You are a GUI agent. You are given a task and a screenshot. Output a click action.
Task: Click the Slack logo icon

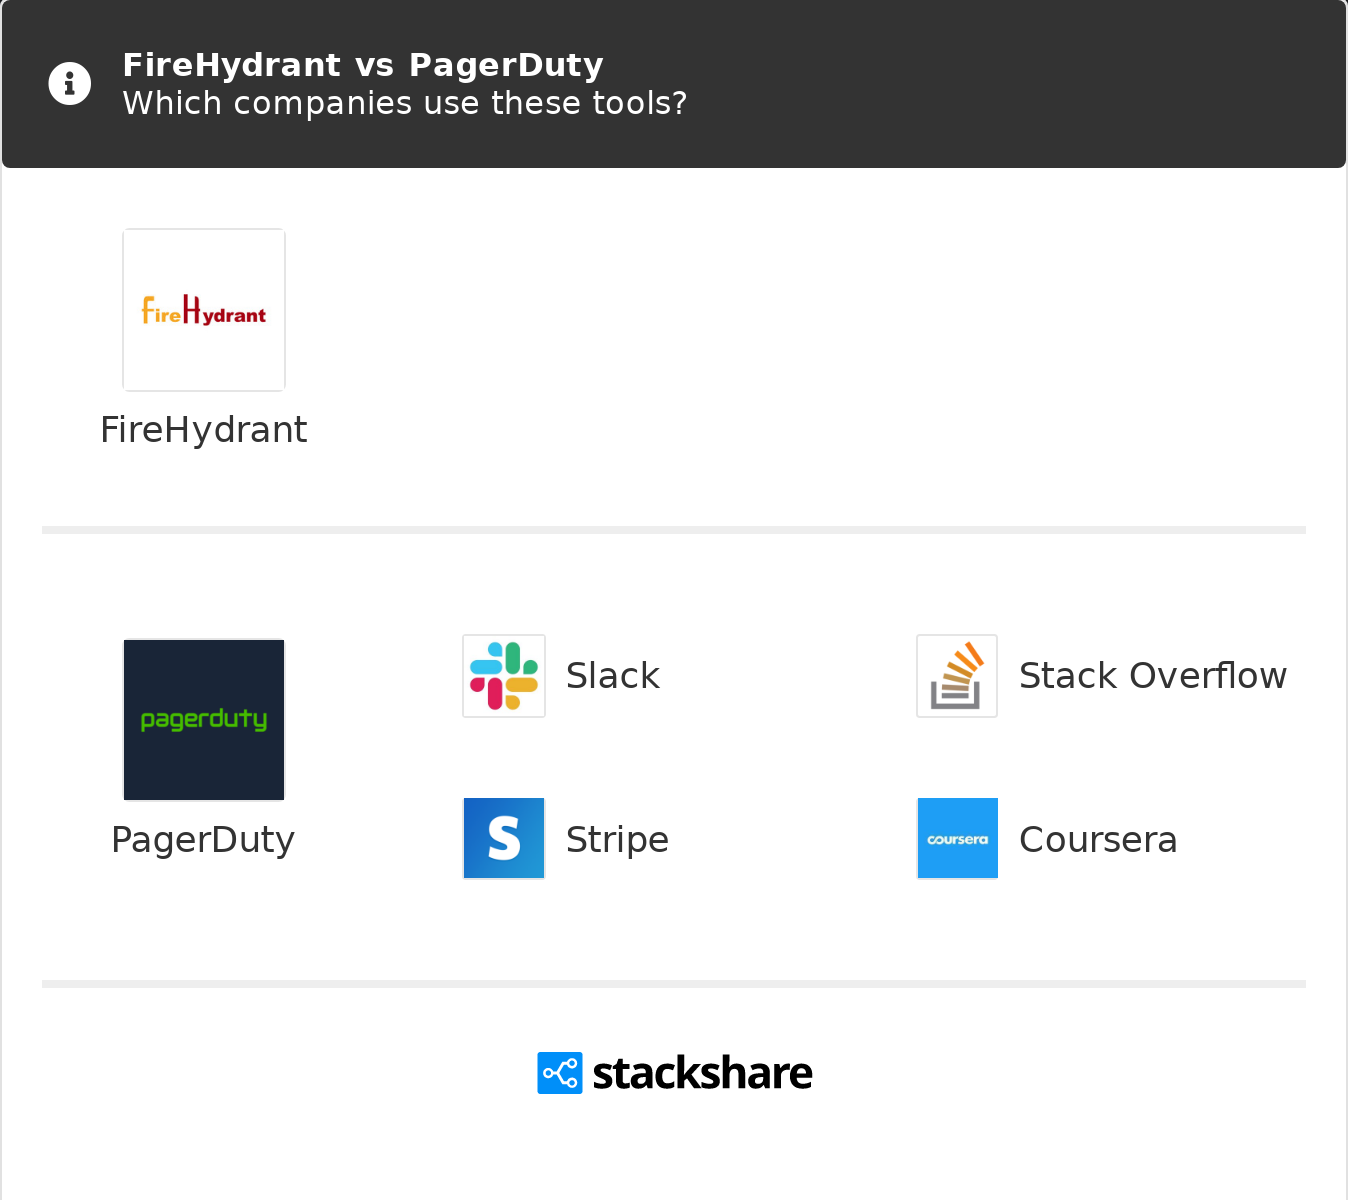pyautogui.click(x=504, y=676)
